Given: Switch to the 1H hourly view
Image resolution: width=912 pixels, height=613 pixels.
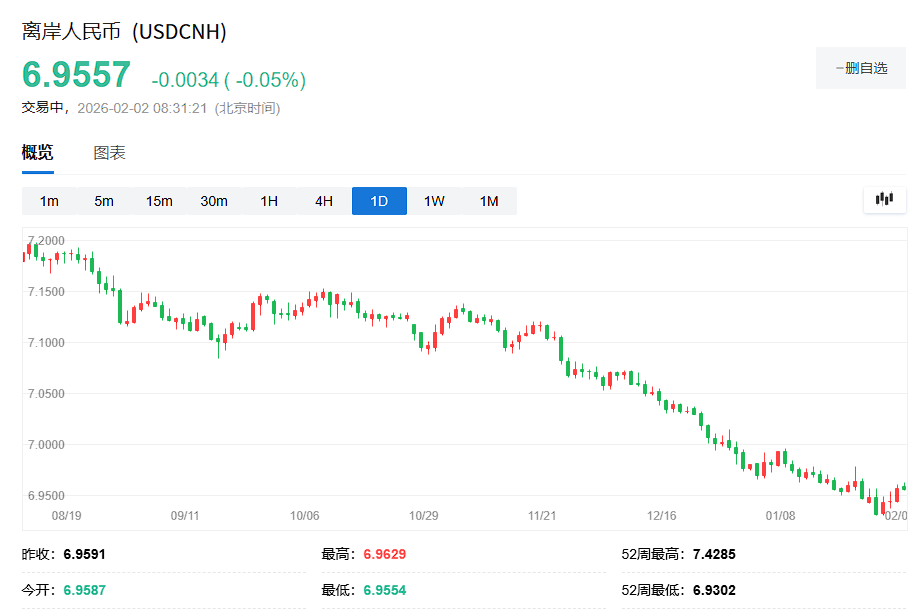Looking at the screenshot, I should click(x=268, y=200).
